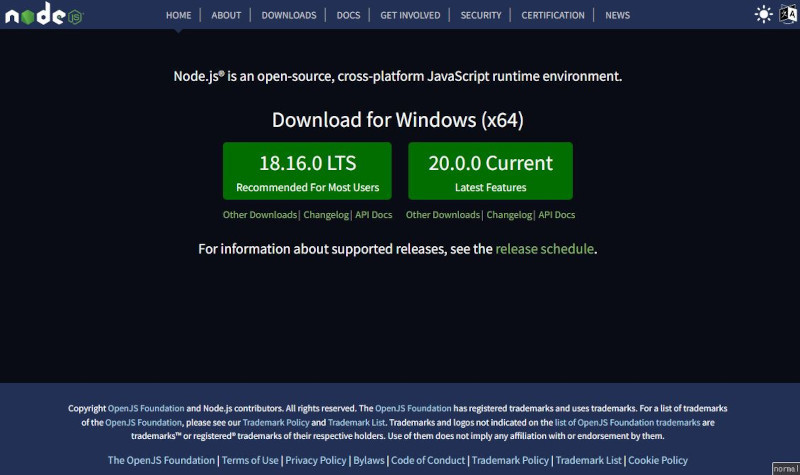Open the NEWS nav item
Screen dimensions: 800x475
[x=617, y=15]
